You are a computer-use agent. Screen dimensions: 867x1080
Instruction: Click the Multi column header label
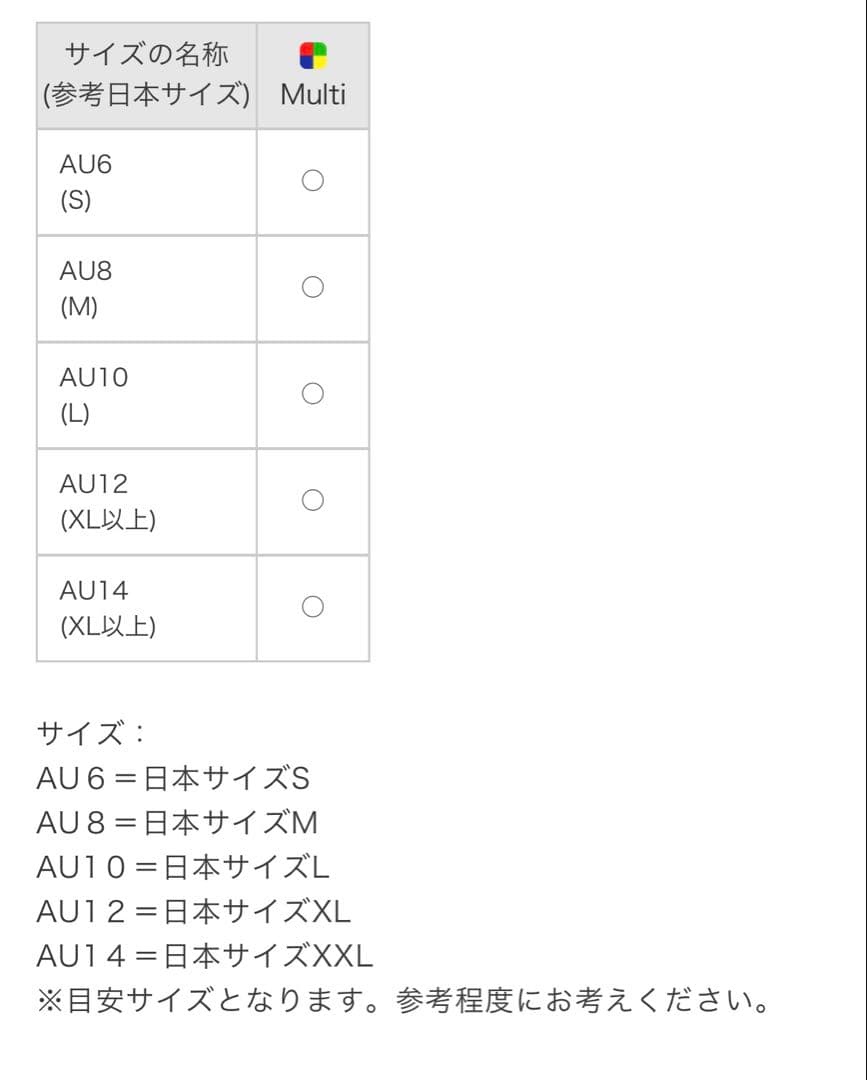click(313, 95)
